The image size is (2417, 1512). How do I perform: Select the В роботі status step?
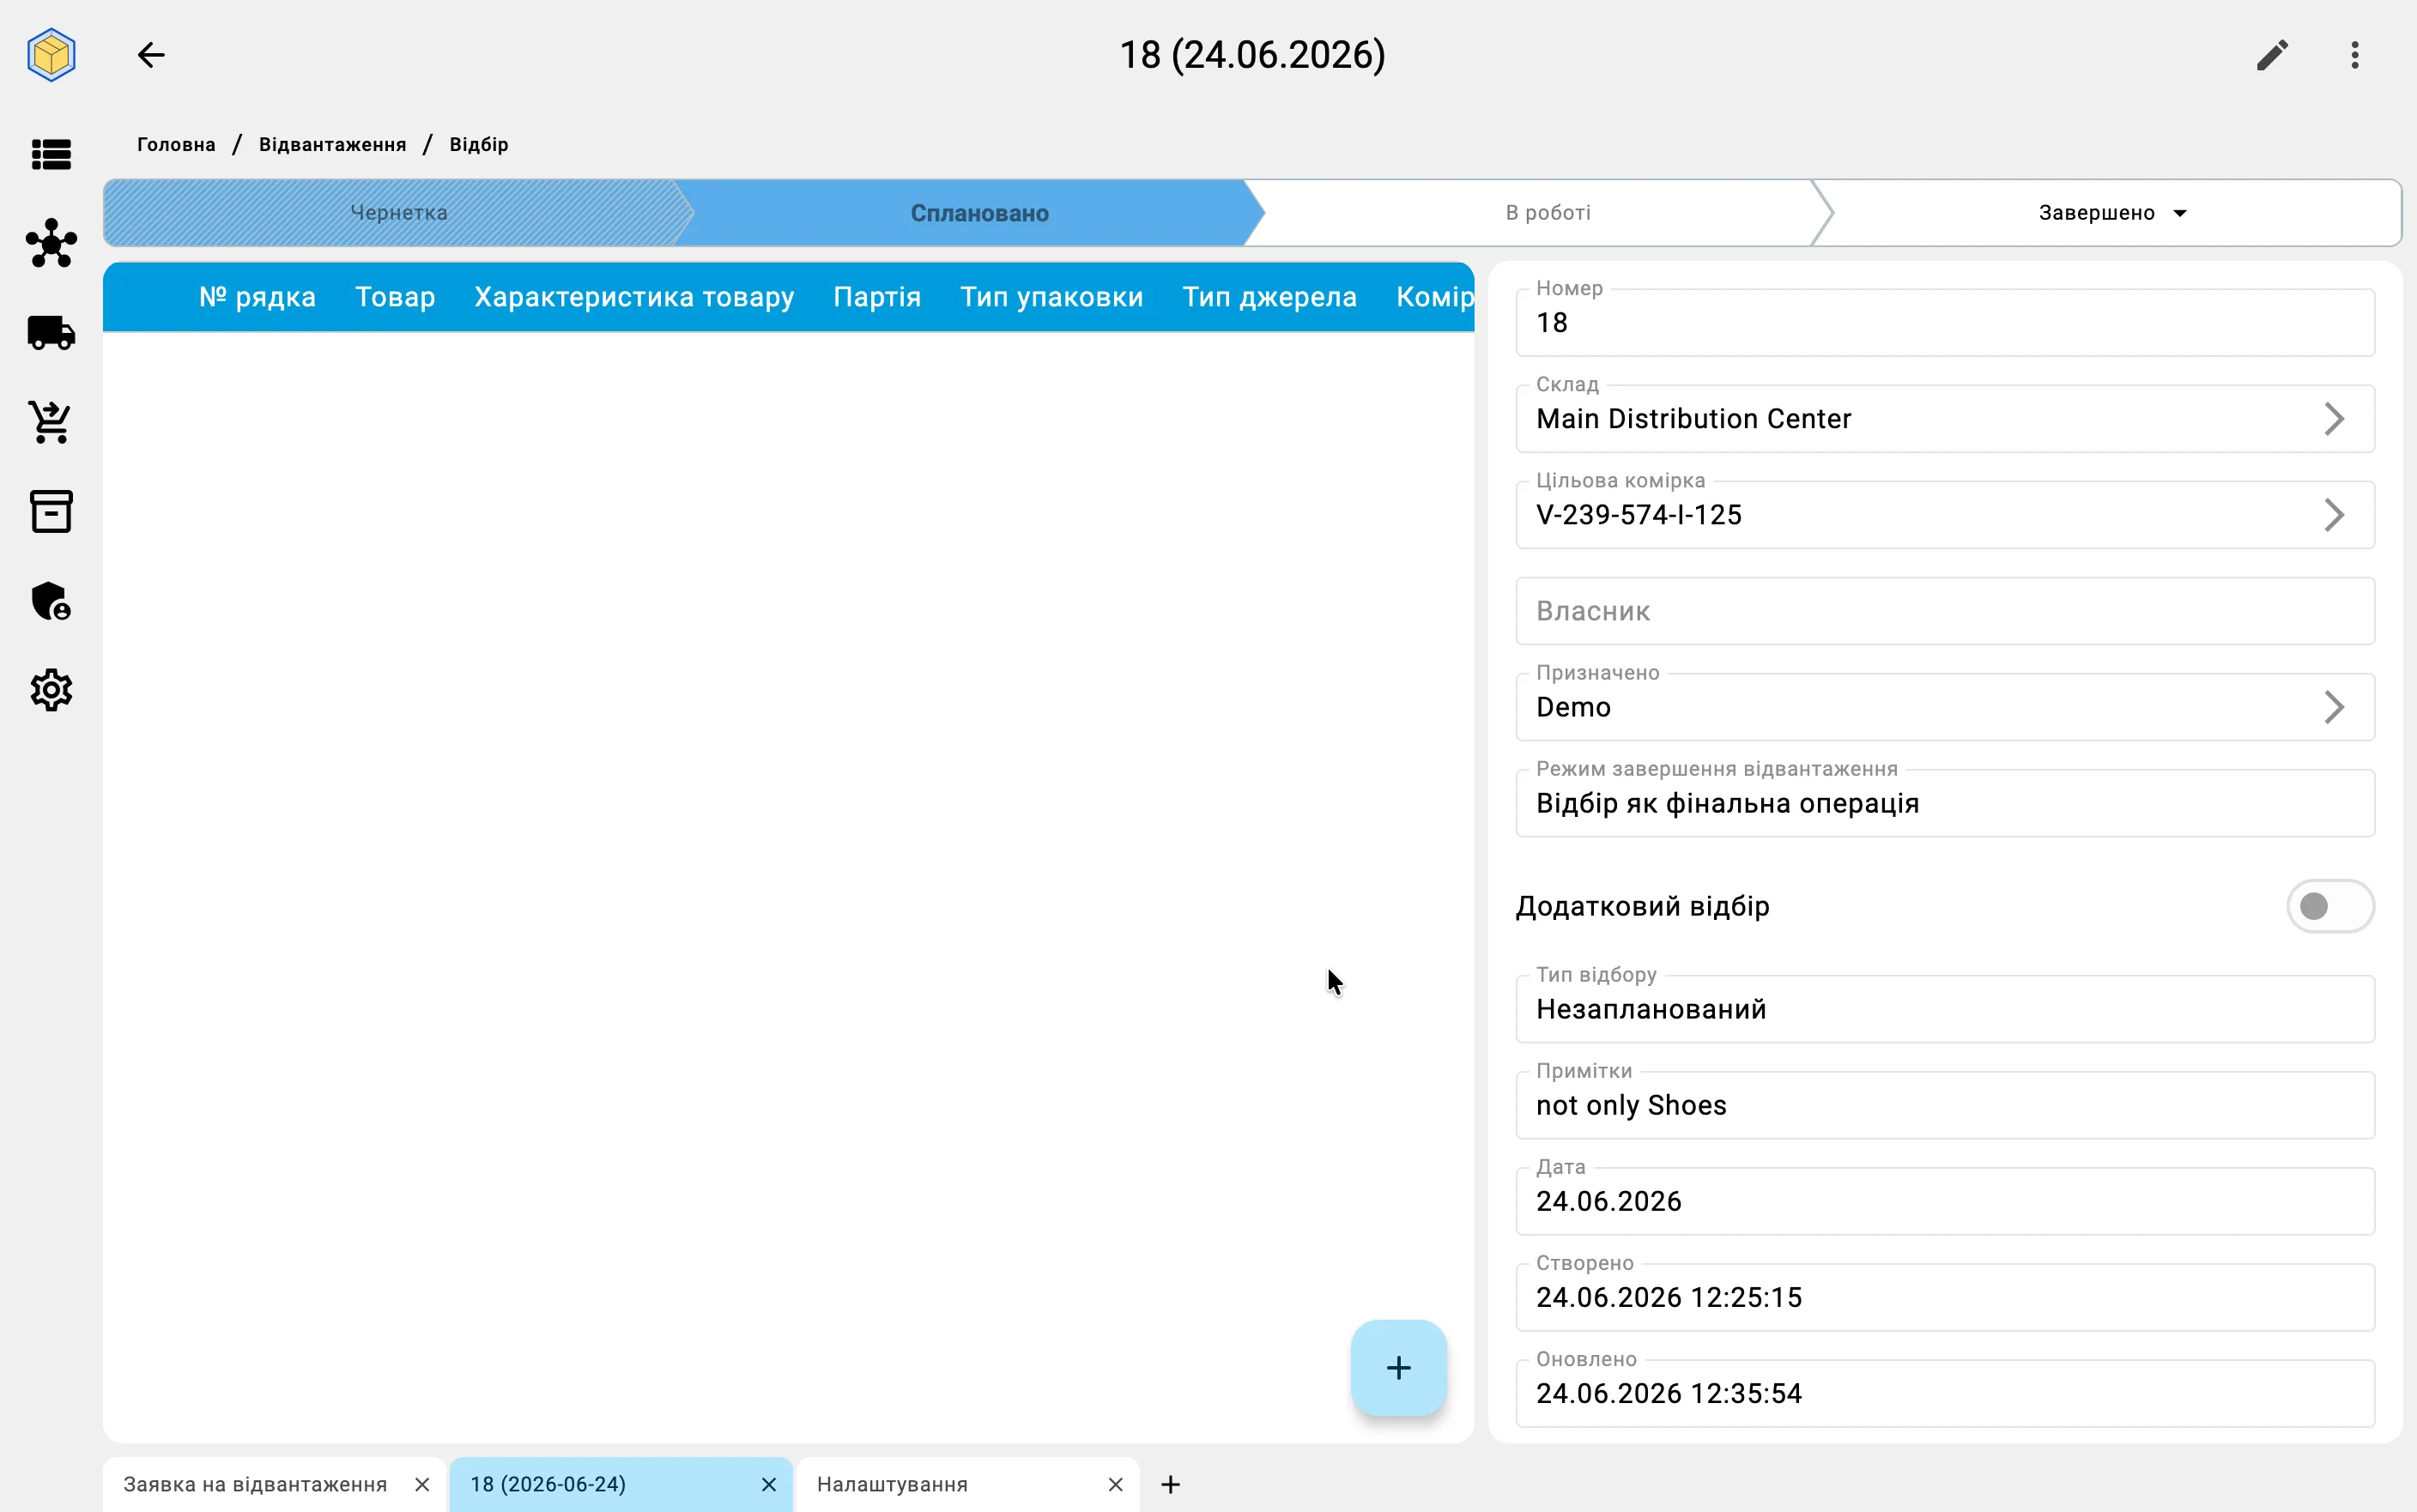point(1548,213)
